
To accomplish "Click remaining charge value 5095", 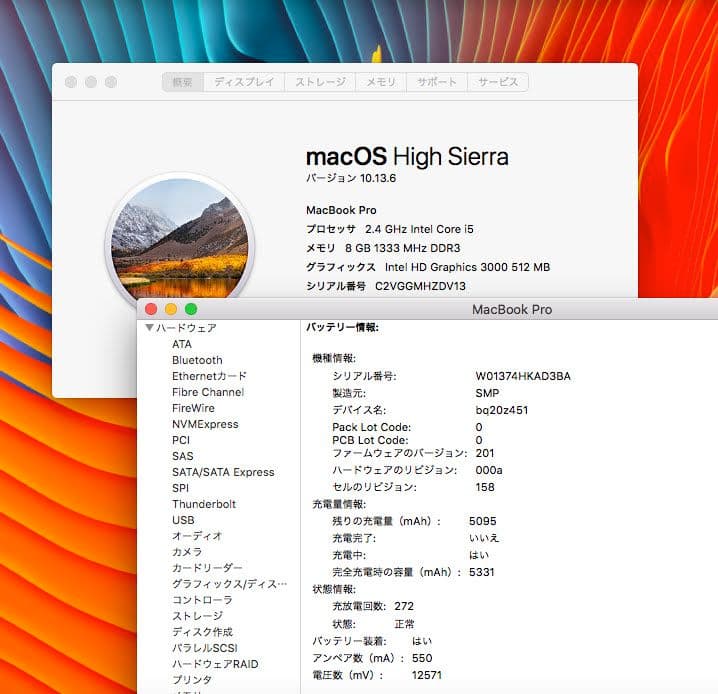I will coord(483,521).
